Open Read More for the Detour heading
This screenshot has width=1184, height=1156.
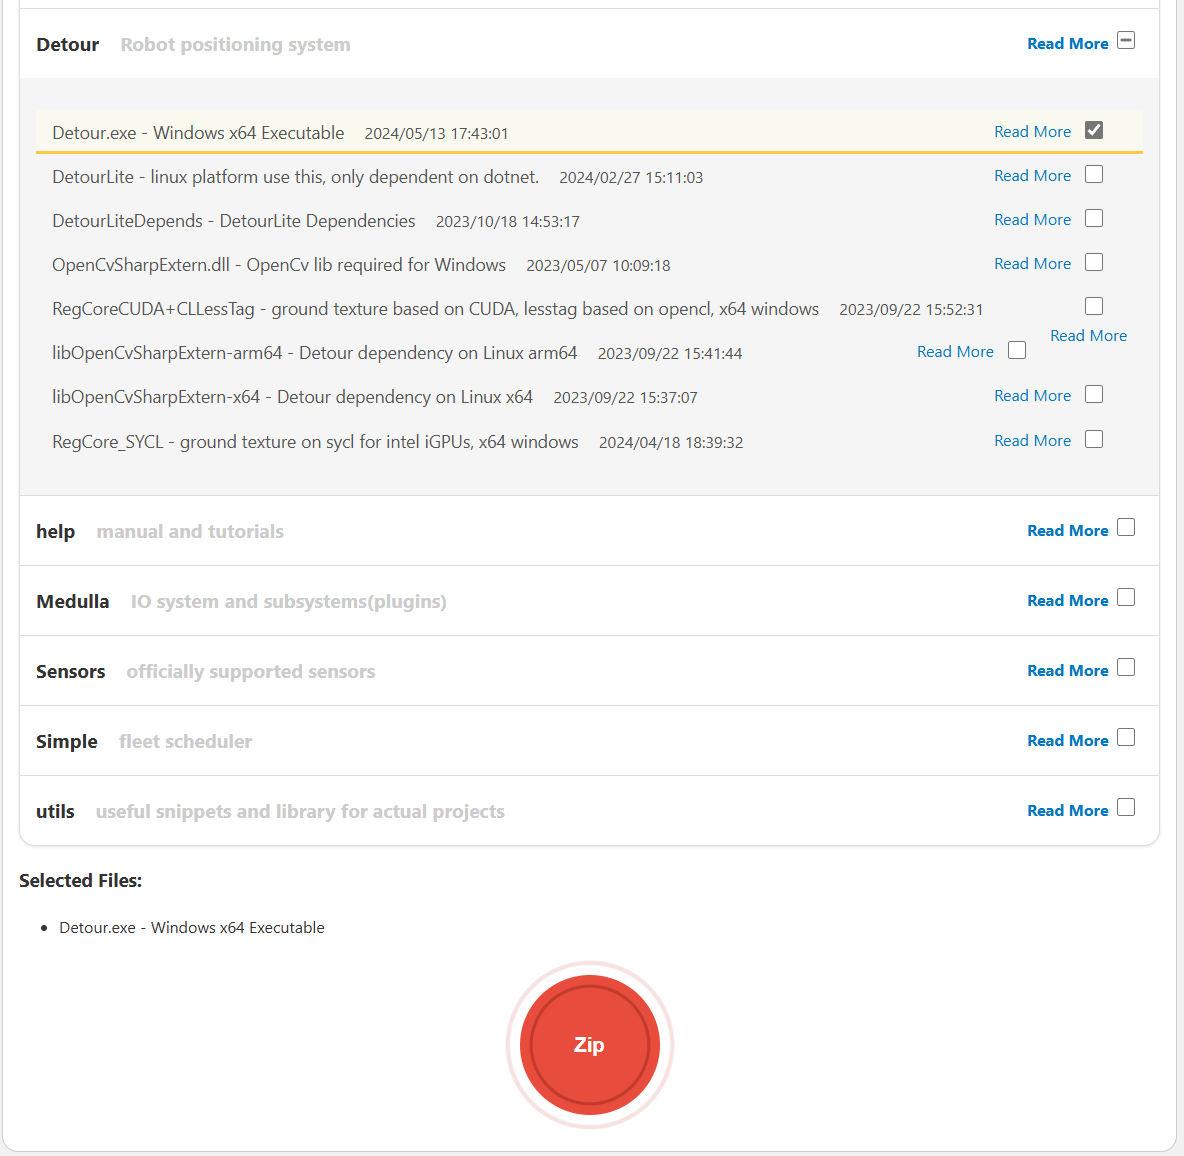[1067, 44]
